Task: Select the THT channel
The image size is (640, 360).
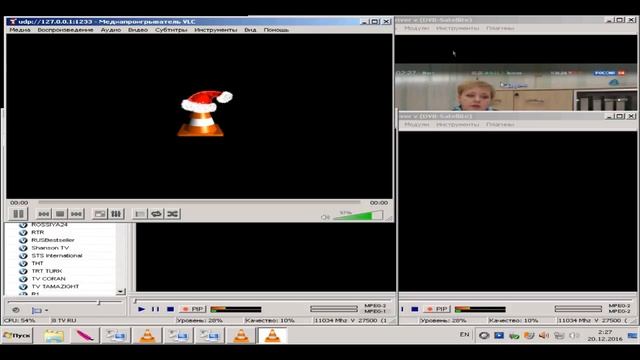Action: click(x=37, y=263)
